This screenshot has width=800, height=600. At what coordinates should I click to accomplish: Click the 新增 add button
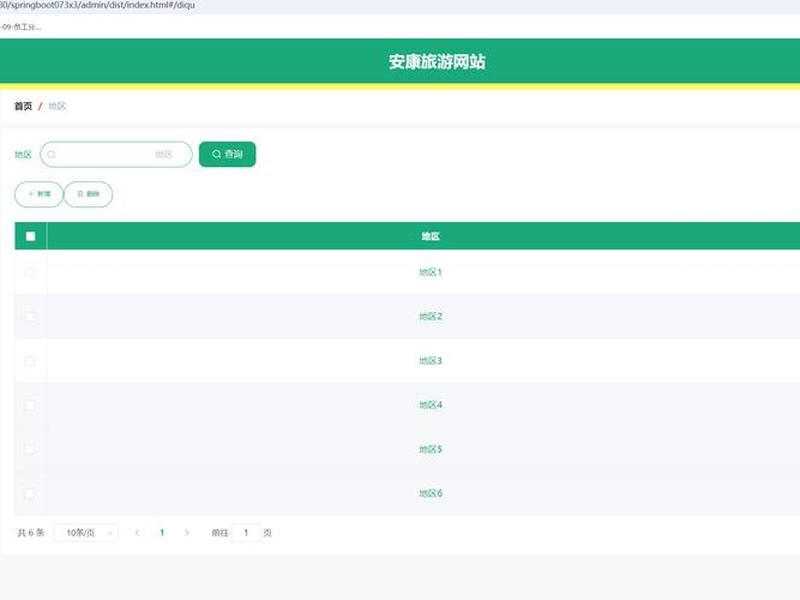click(39, 194)
